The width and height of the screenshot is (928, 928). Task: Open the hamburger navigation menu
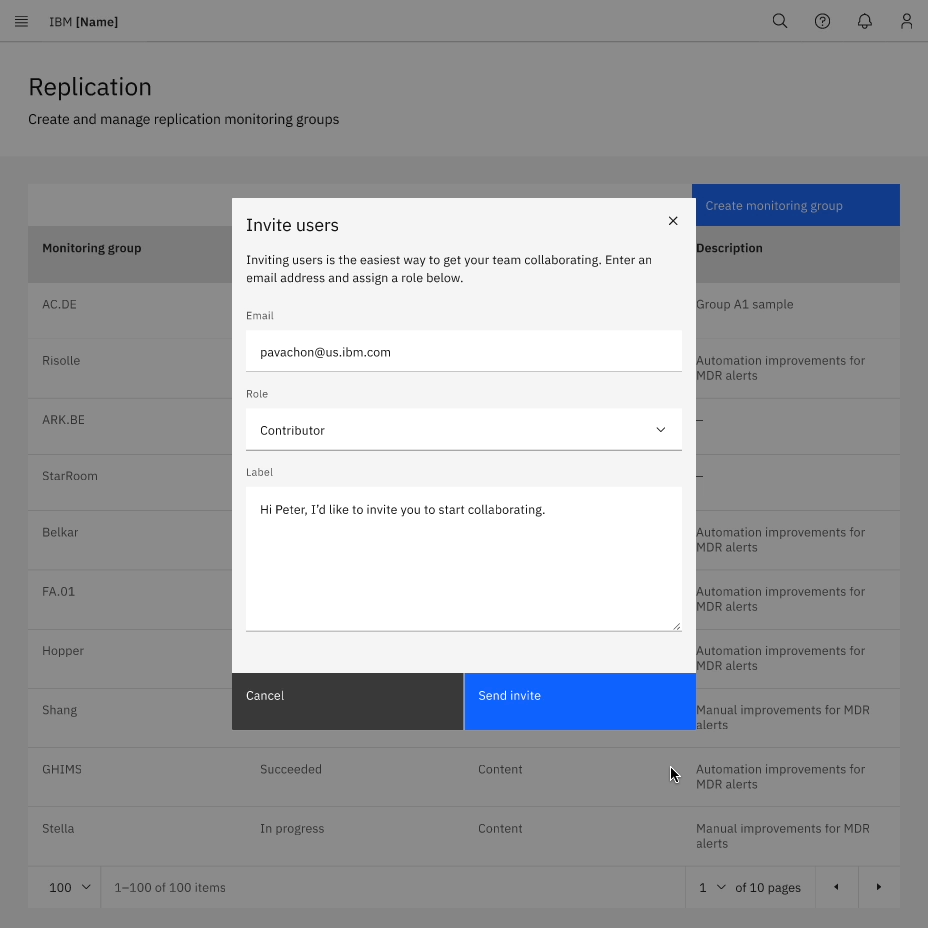pyautogui.click(x=21, y=20)
